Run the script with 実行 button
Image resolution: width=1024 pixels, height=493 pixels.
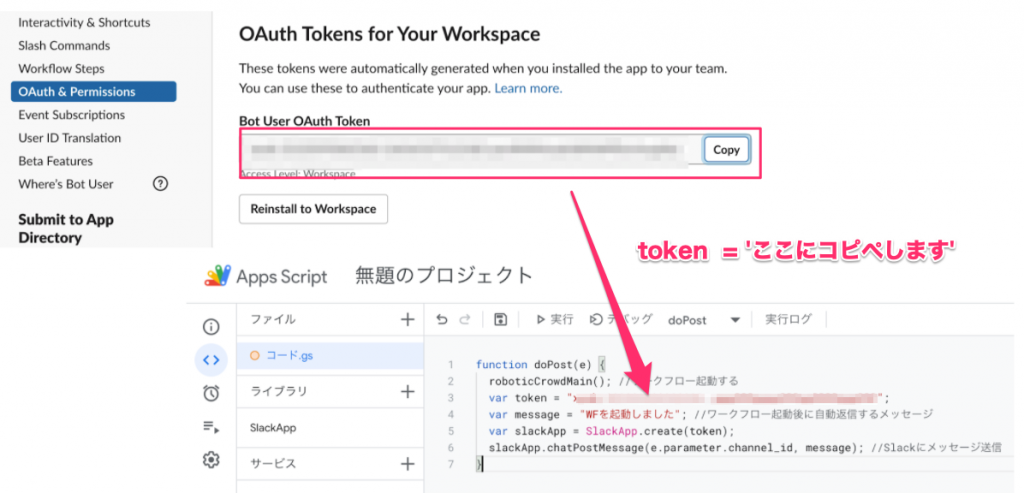(554, 319)
